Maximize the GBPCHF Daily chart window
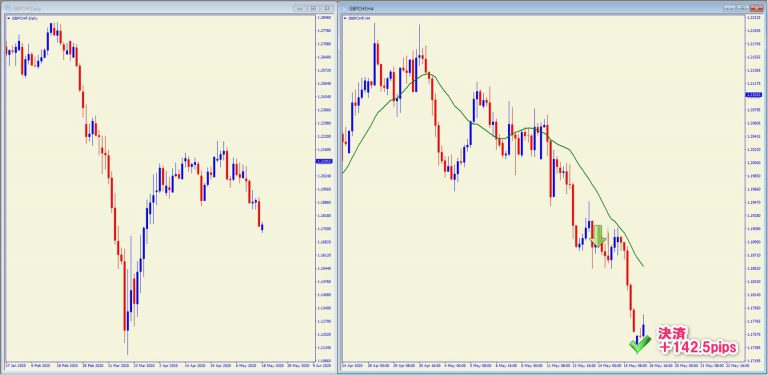The width and height of the screenshot is (768, 375). click(327, 8)
